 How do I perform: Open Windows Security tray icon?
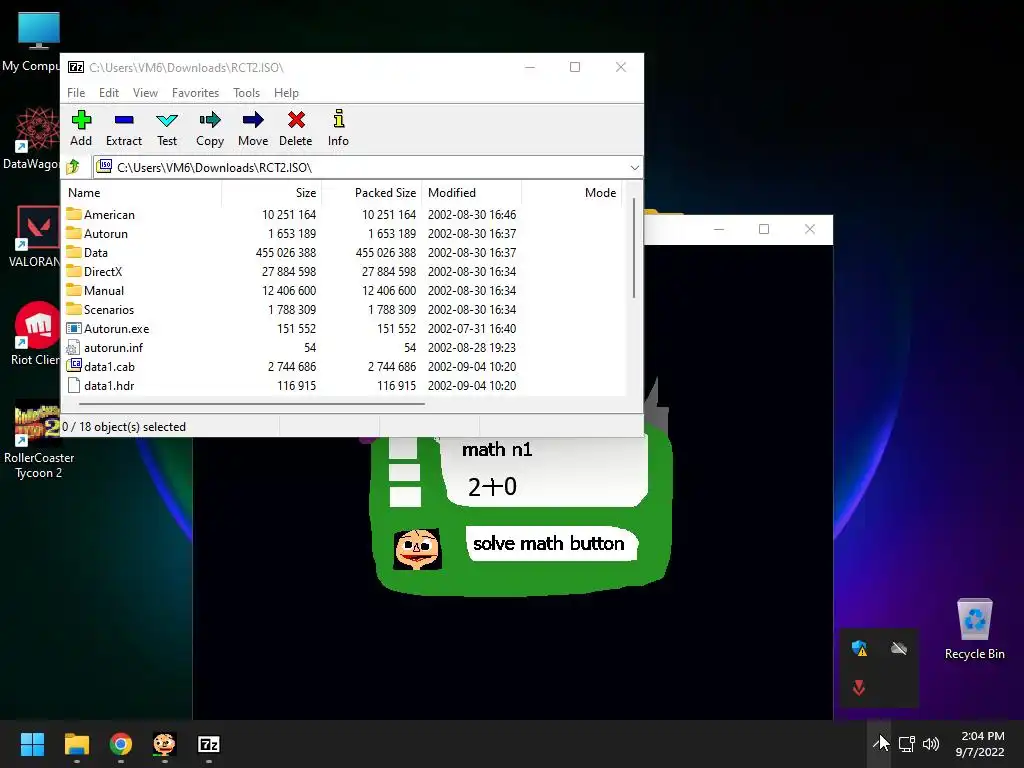859,648
